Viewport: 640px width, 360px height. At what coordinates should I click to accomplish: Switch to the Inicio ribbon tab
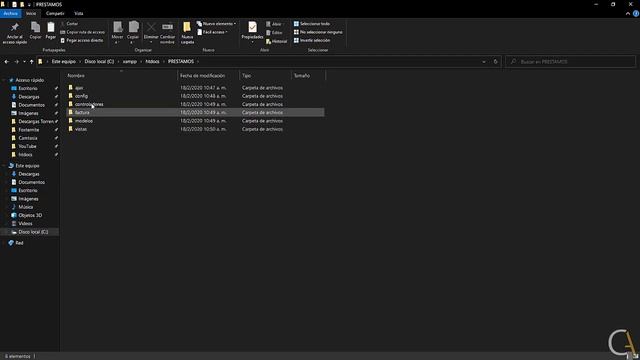point(31,13)
